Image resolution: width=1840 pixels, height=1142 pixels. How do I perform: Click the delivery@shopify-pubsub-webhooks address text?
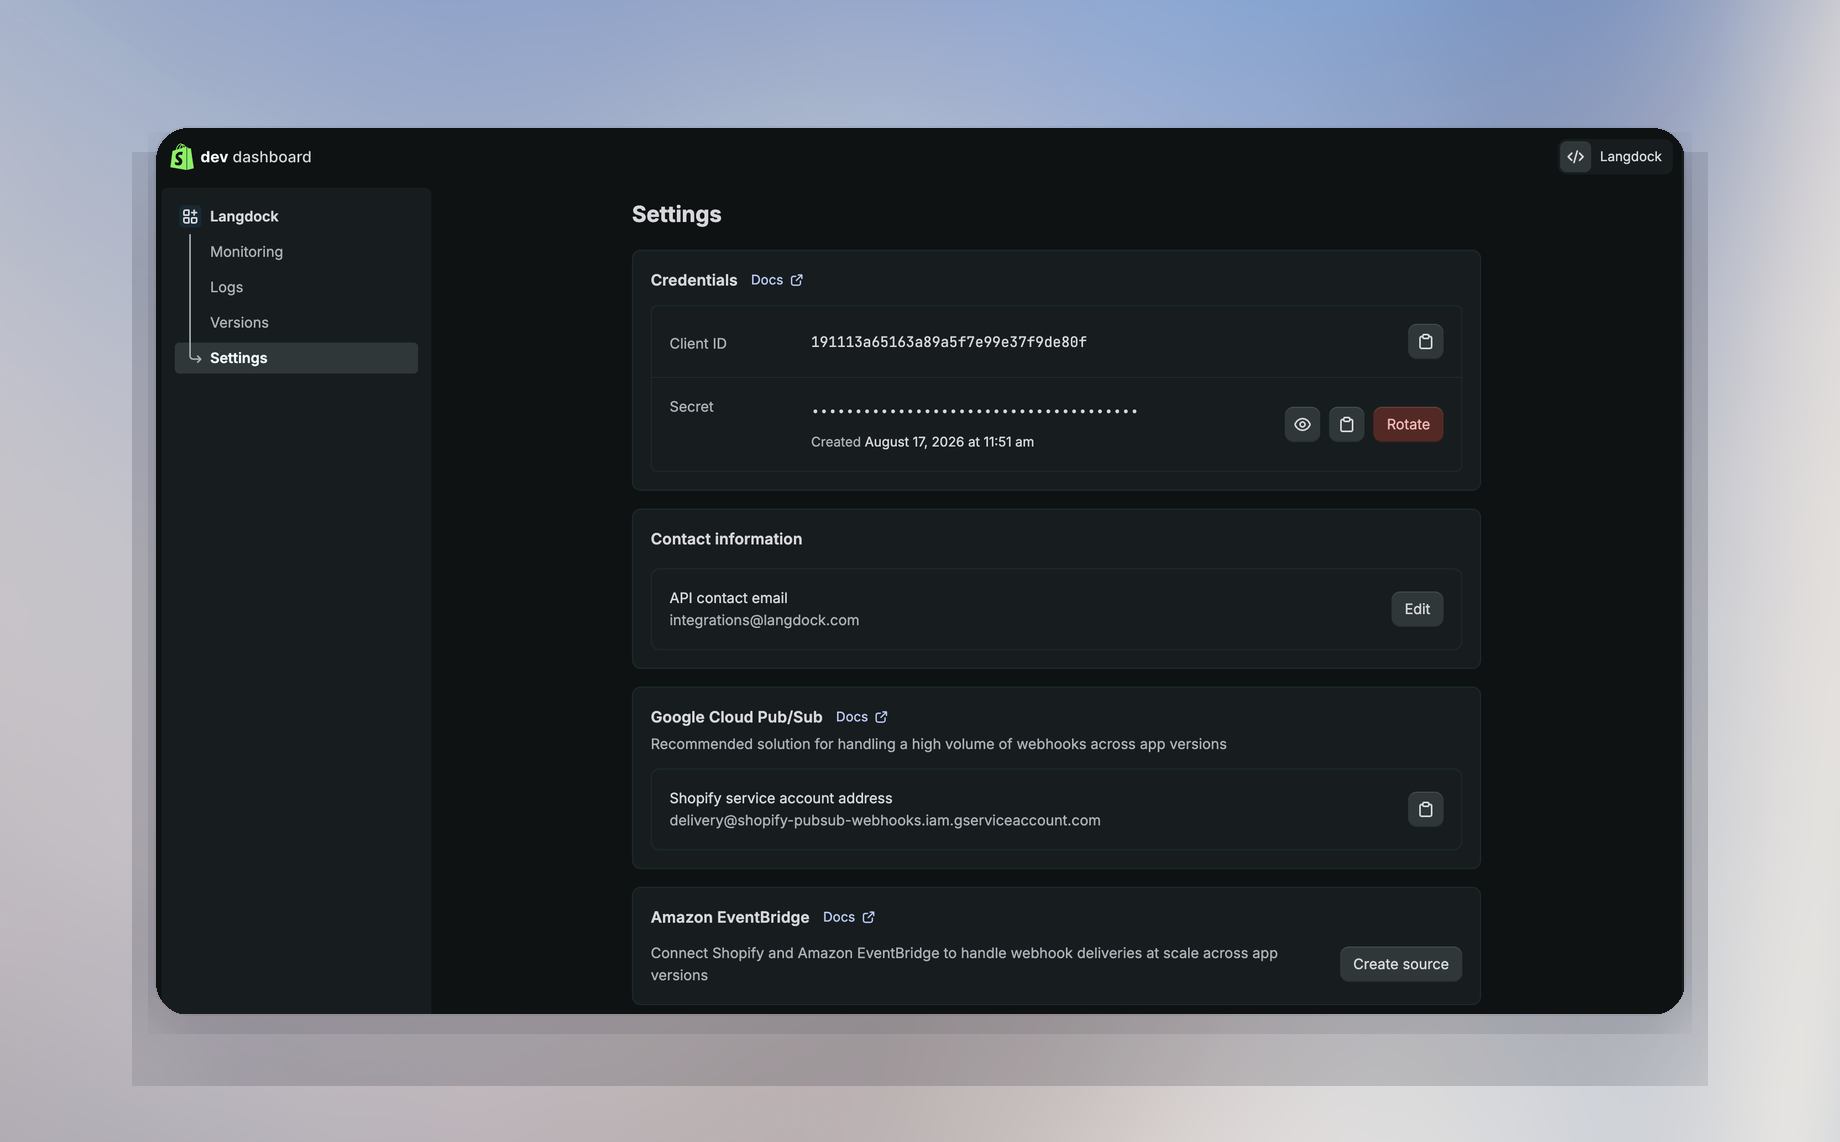click(x=885, y=820)
